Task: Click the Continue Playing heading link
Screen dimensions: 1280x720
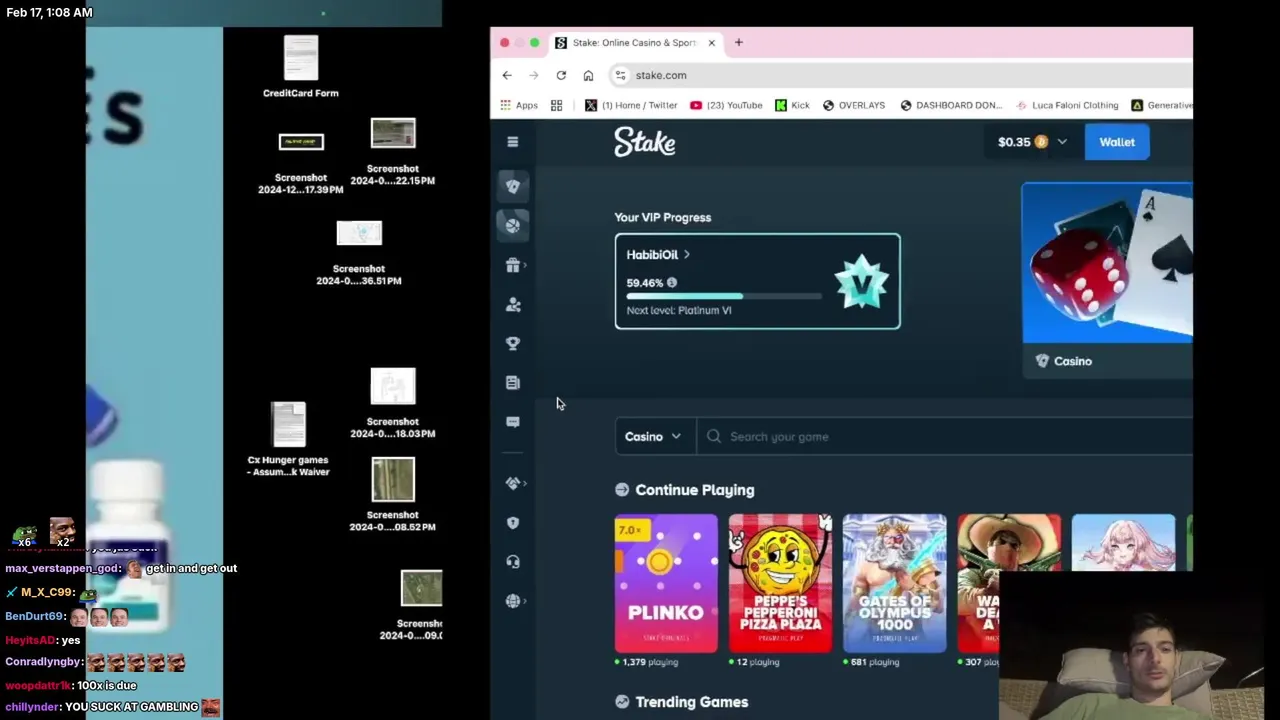Action: pos(695,490)
